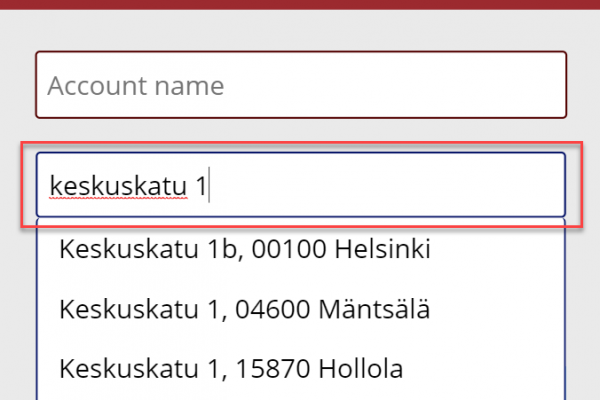Screen dimensions: 600x400
Task: Click postal code 15870 in the list
Action: (272, 369)
